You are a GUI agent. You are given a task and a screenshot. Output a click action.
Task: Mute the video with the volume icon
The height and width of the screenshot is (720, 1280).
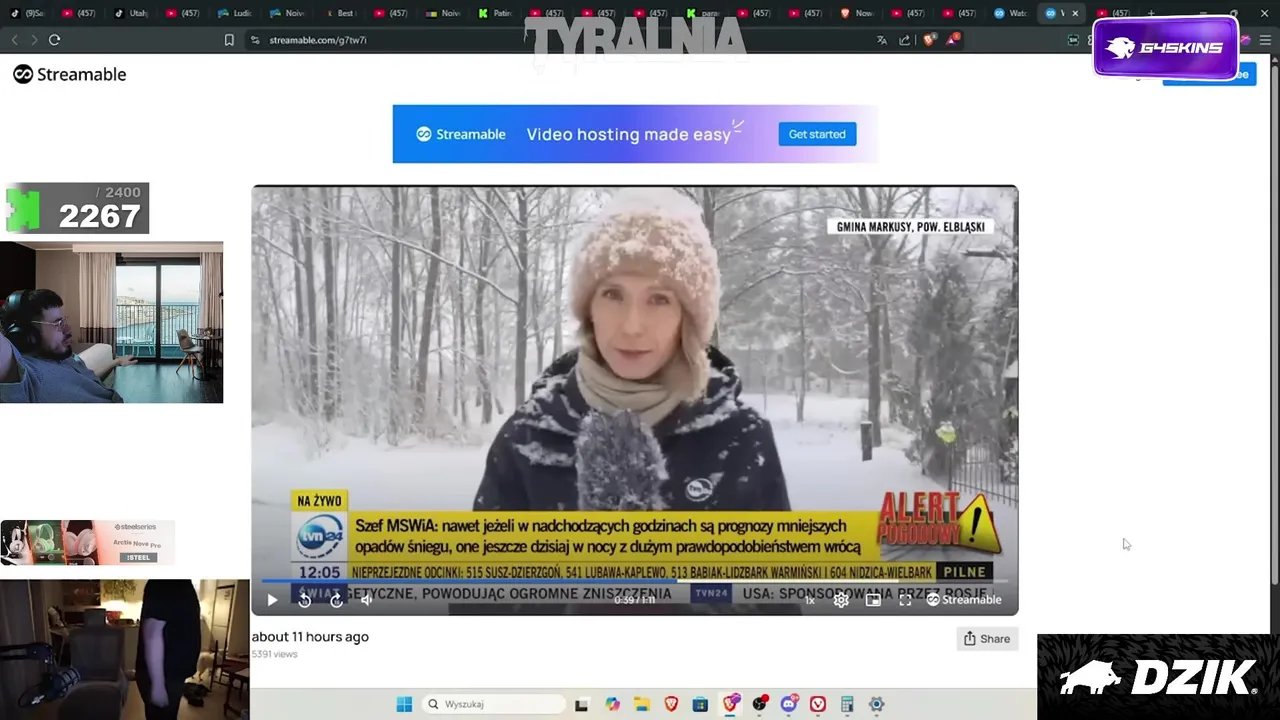click(x=367, y=600)
